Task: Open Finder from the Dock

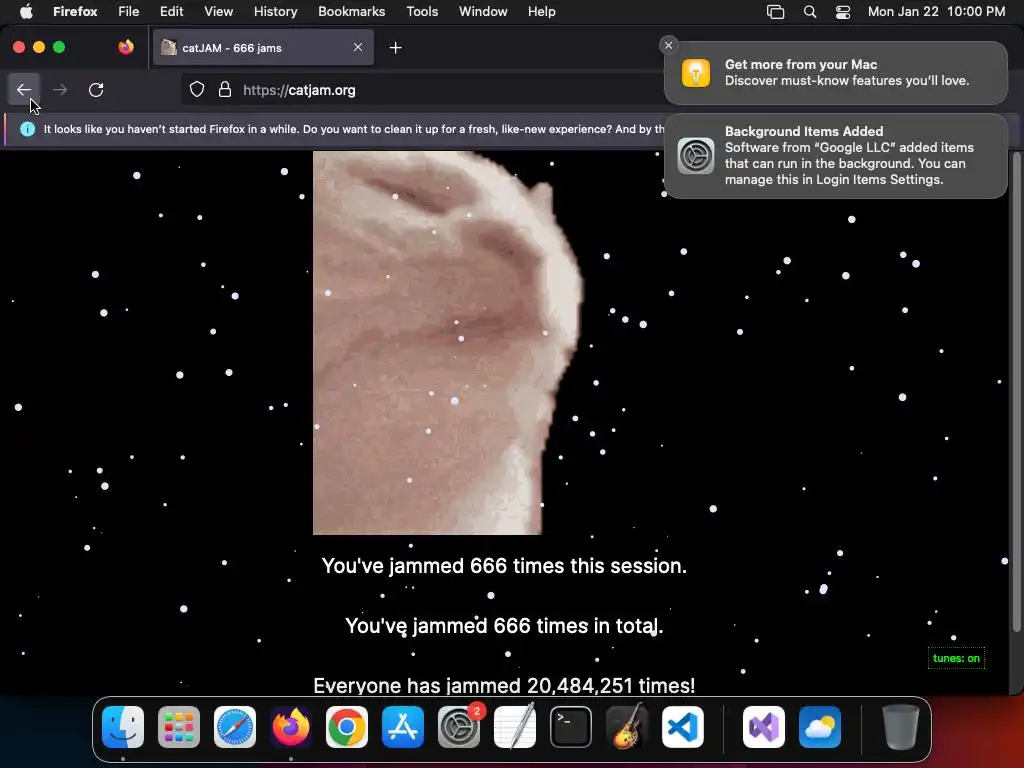Action: [123, 726]
